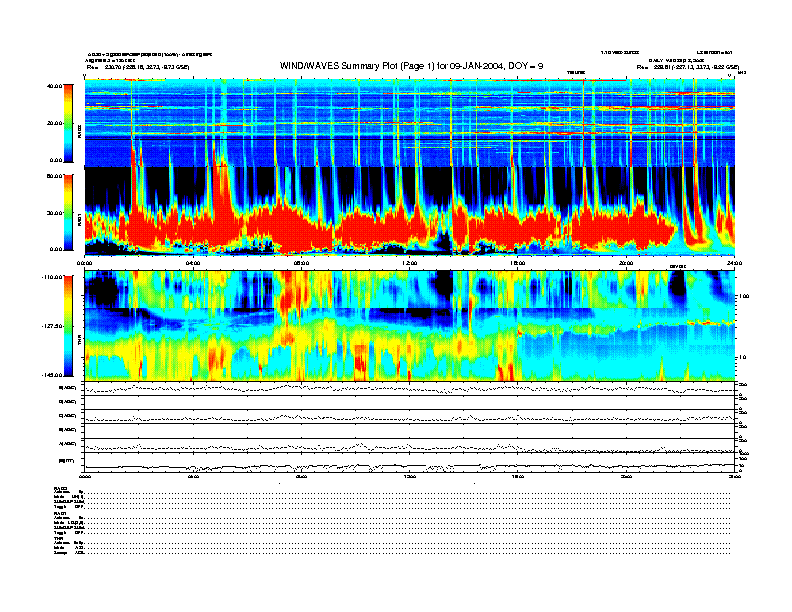Select the 04:00 time tick below RAD1 panel
Image resolution: width=792 pixels, height=612 pixels.
pyautogui.click(x=193, y=263)
